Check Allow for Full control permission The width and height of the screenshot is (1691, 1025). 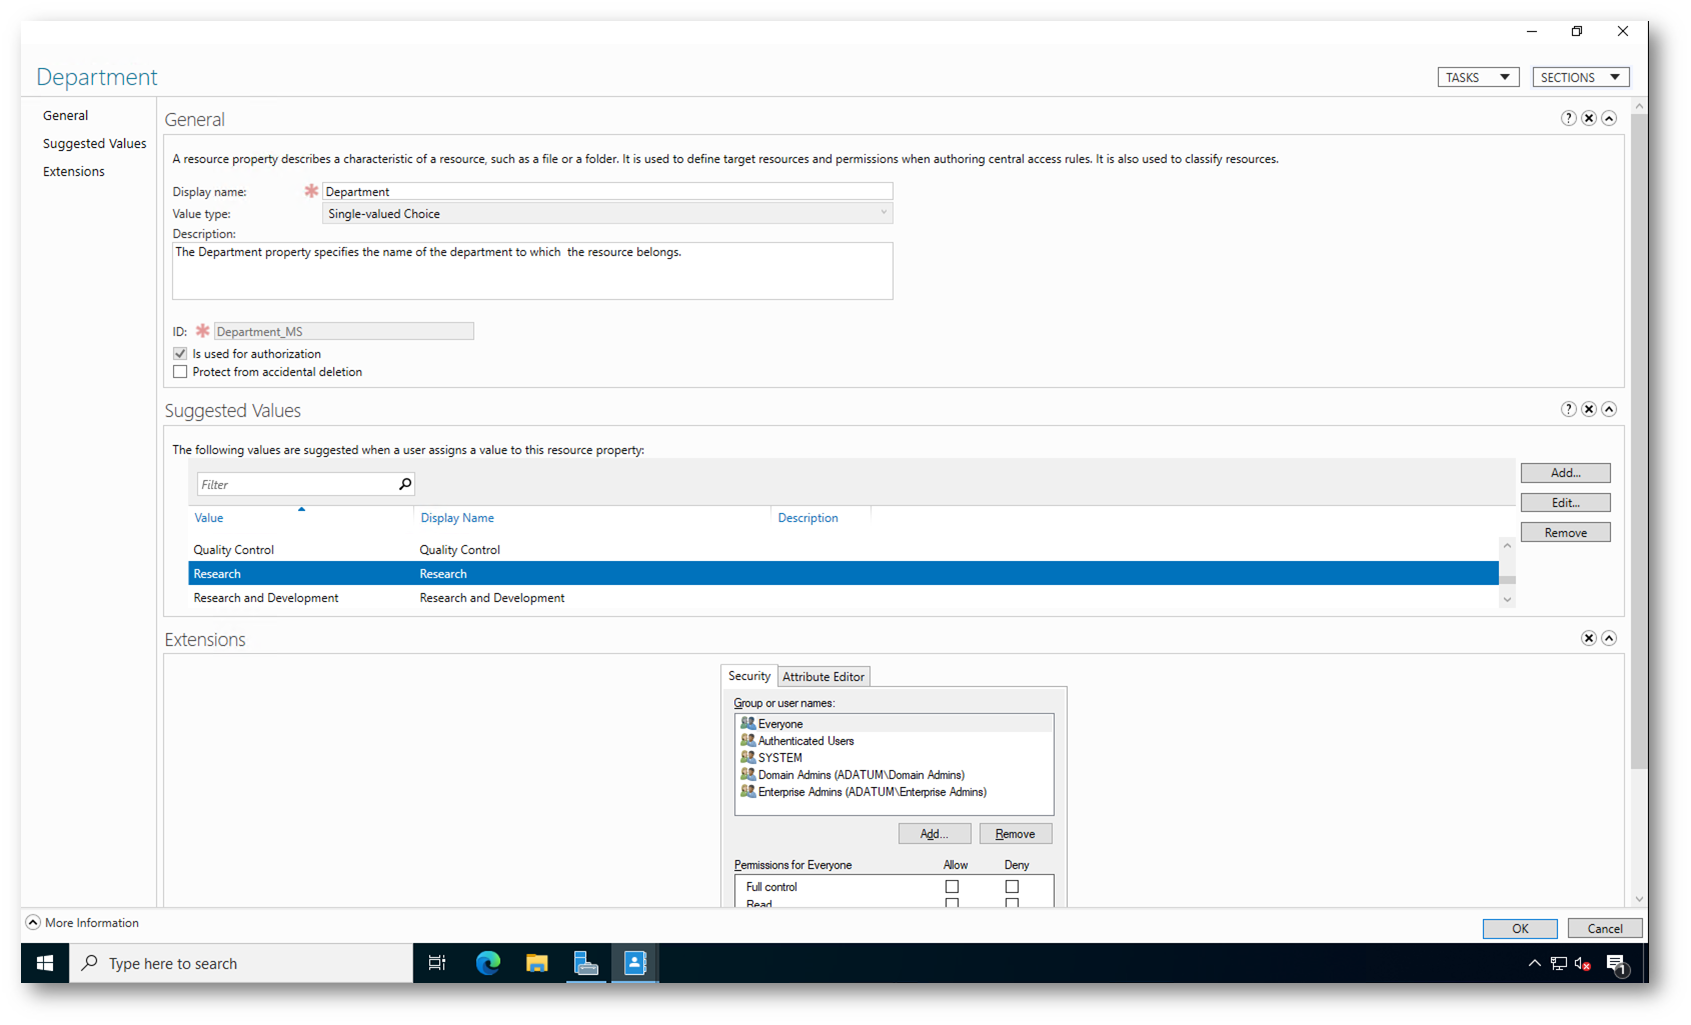952,887
